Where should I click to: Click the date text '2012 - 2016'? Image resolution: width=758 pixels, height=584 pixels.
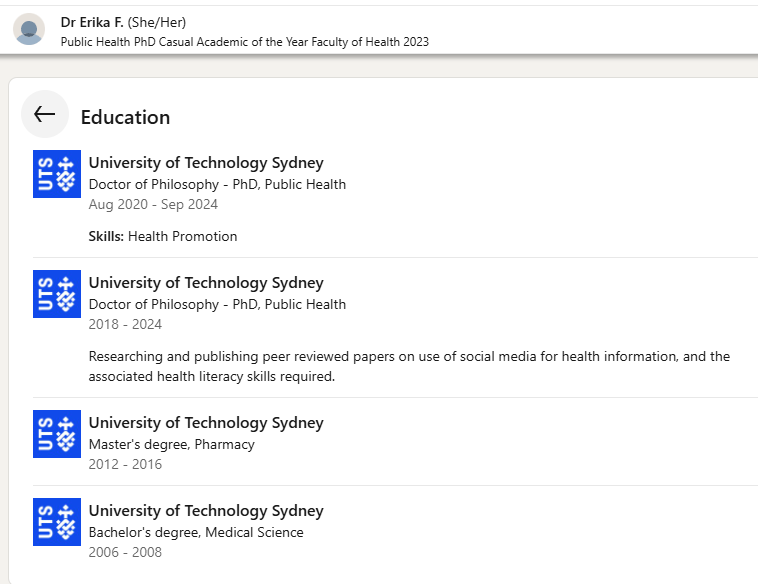125,465
